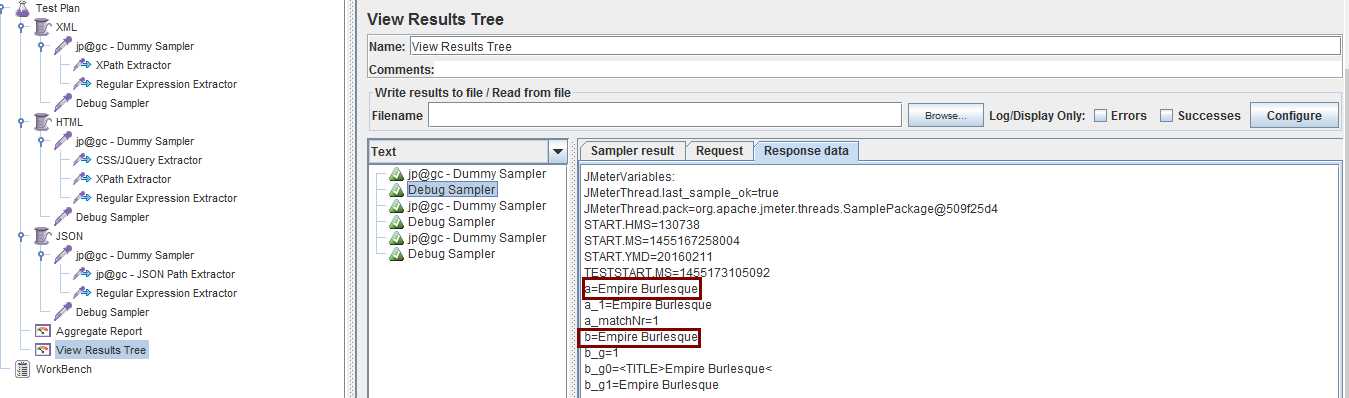Screen dimensions: 1349x398
Task: Select the XPath Extractor icon under XML
Action: (x=82, y=65)
